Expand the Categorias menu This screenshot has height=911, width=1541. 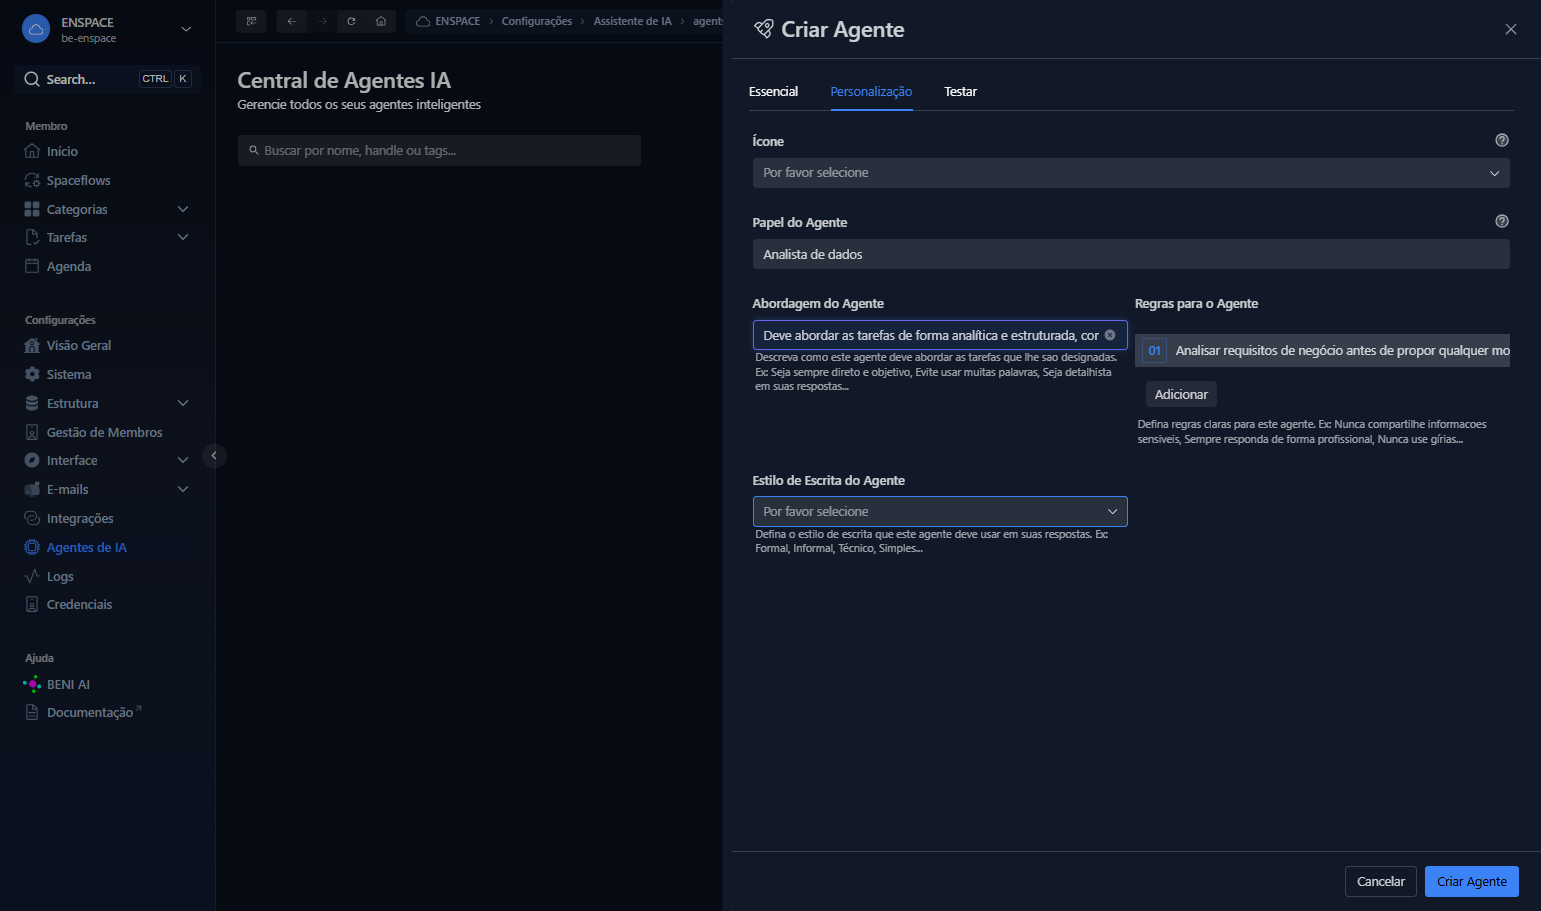(x=183, y=209)
